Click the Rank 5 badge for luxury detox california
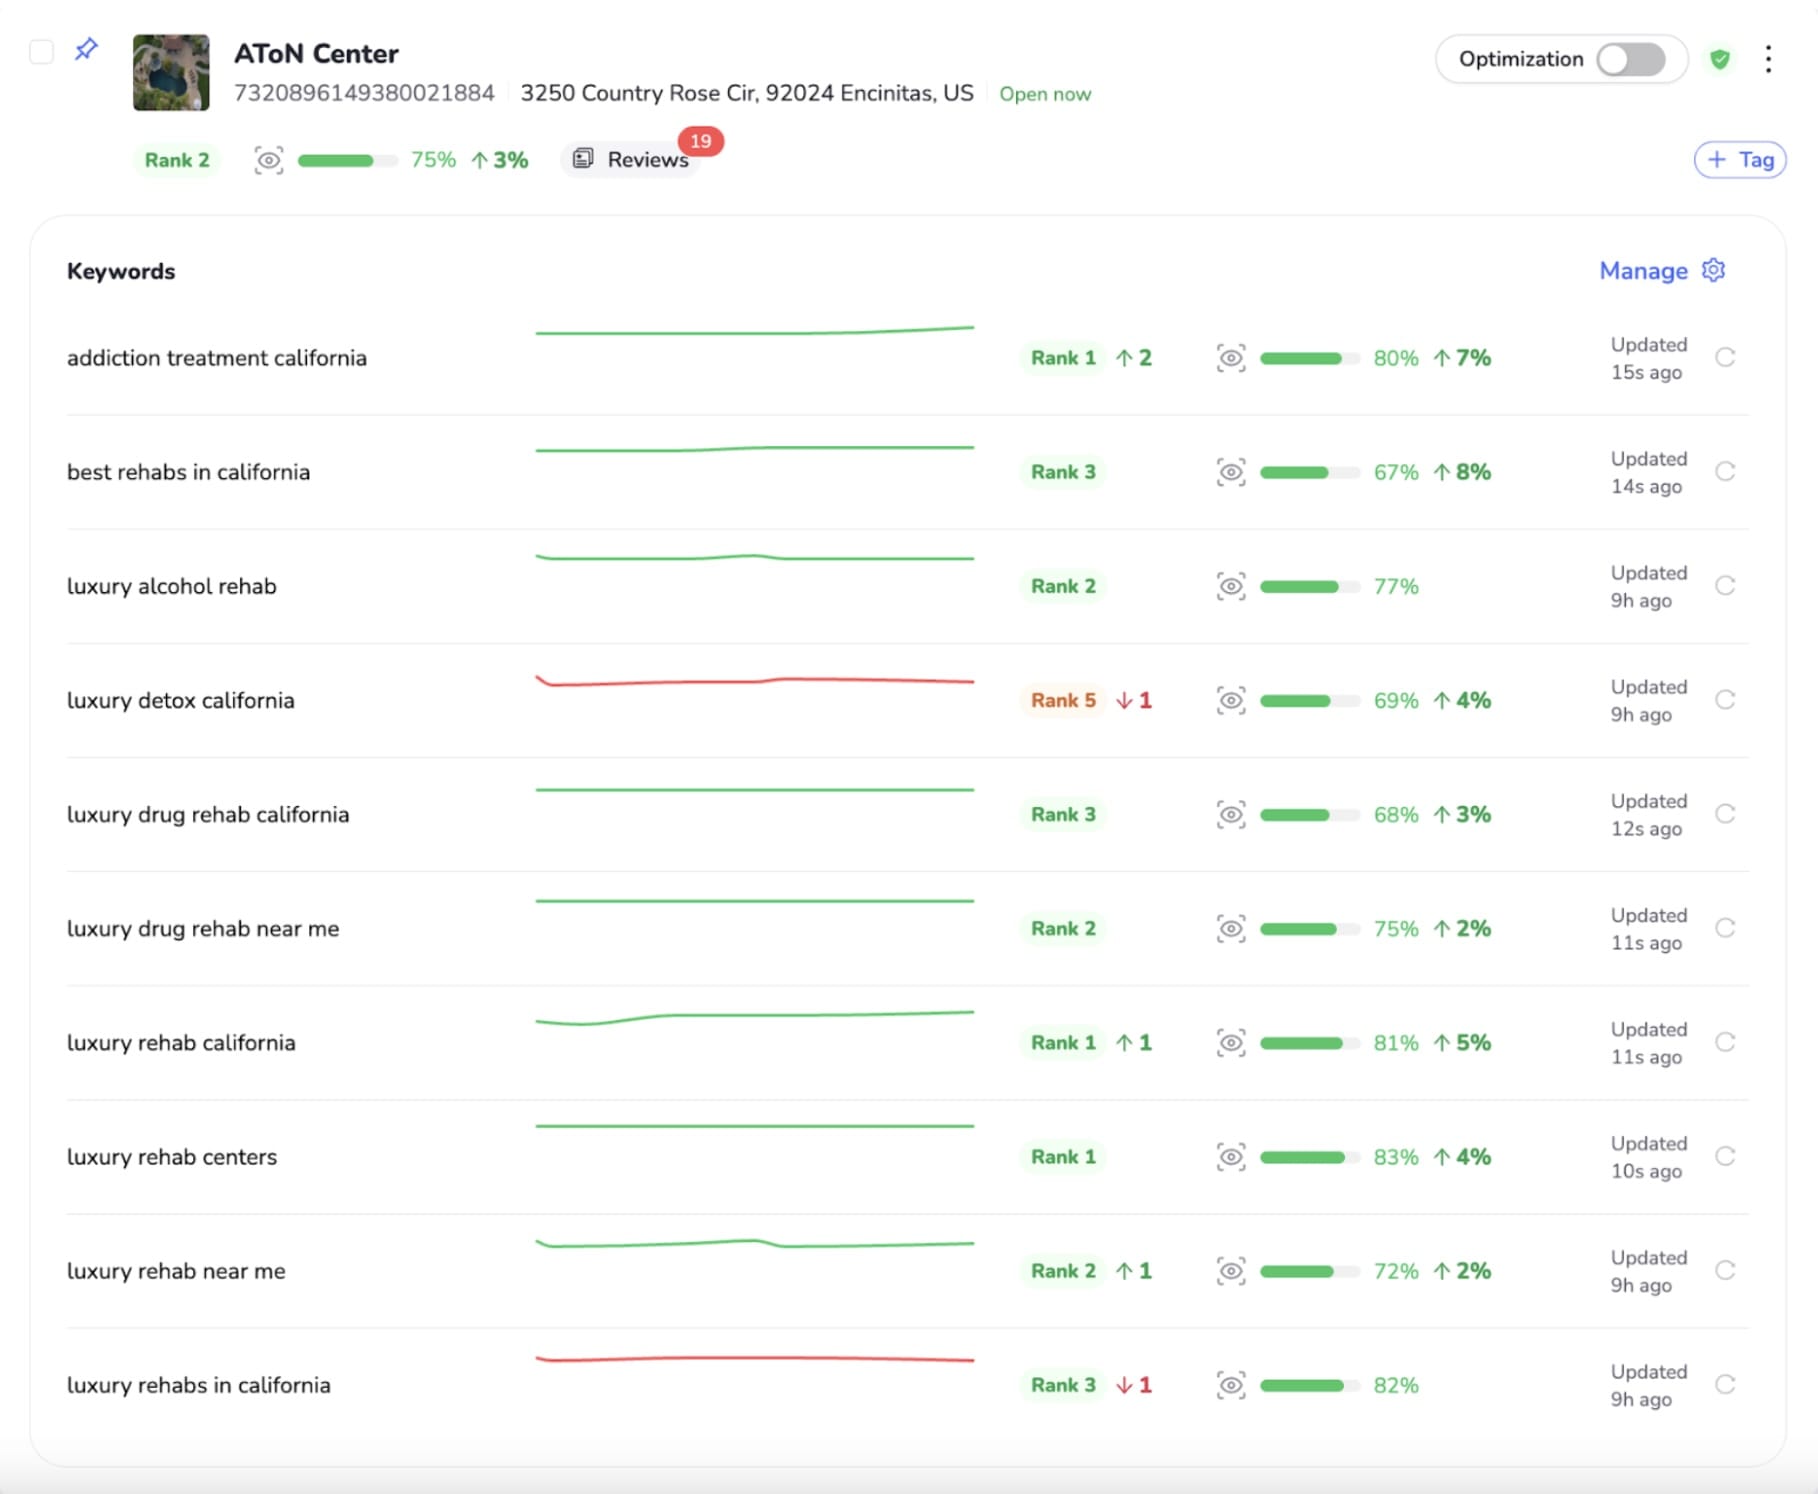This screenshot has width=1818, height=1494. [1063, 700]
